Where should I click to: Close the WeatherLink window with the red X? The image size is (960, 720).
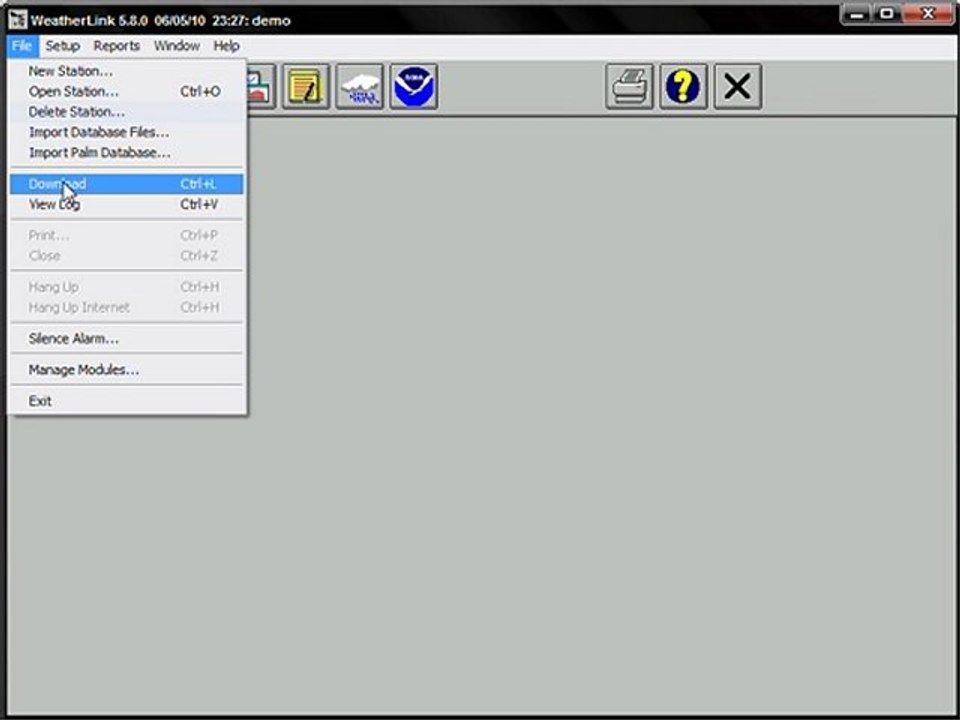(929, 14)
